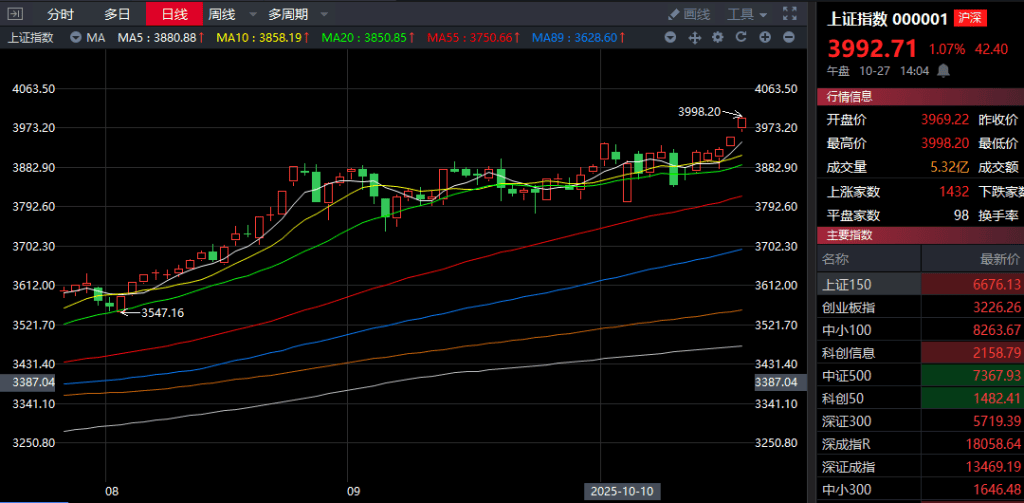The height and width of the screenshot is (503, 1024).
Task: Click the crosshair move icon
Action: coord(694,37)
